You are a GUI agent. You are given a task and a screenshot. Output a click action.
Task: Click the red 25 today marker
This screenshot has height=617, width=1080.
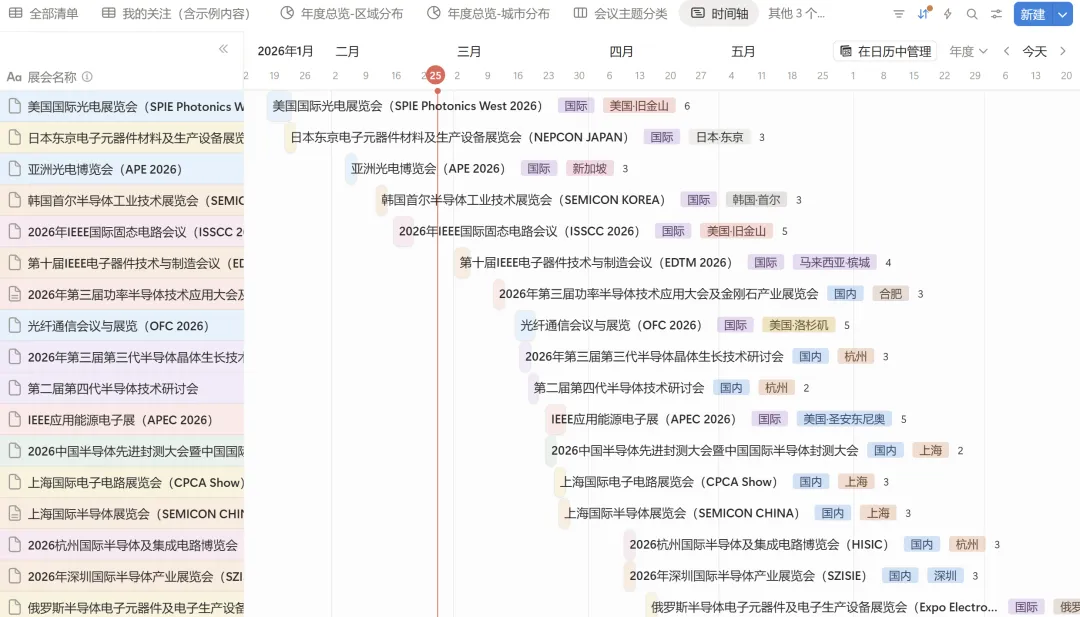click(435, 75)
